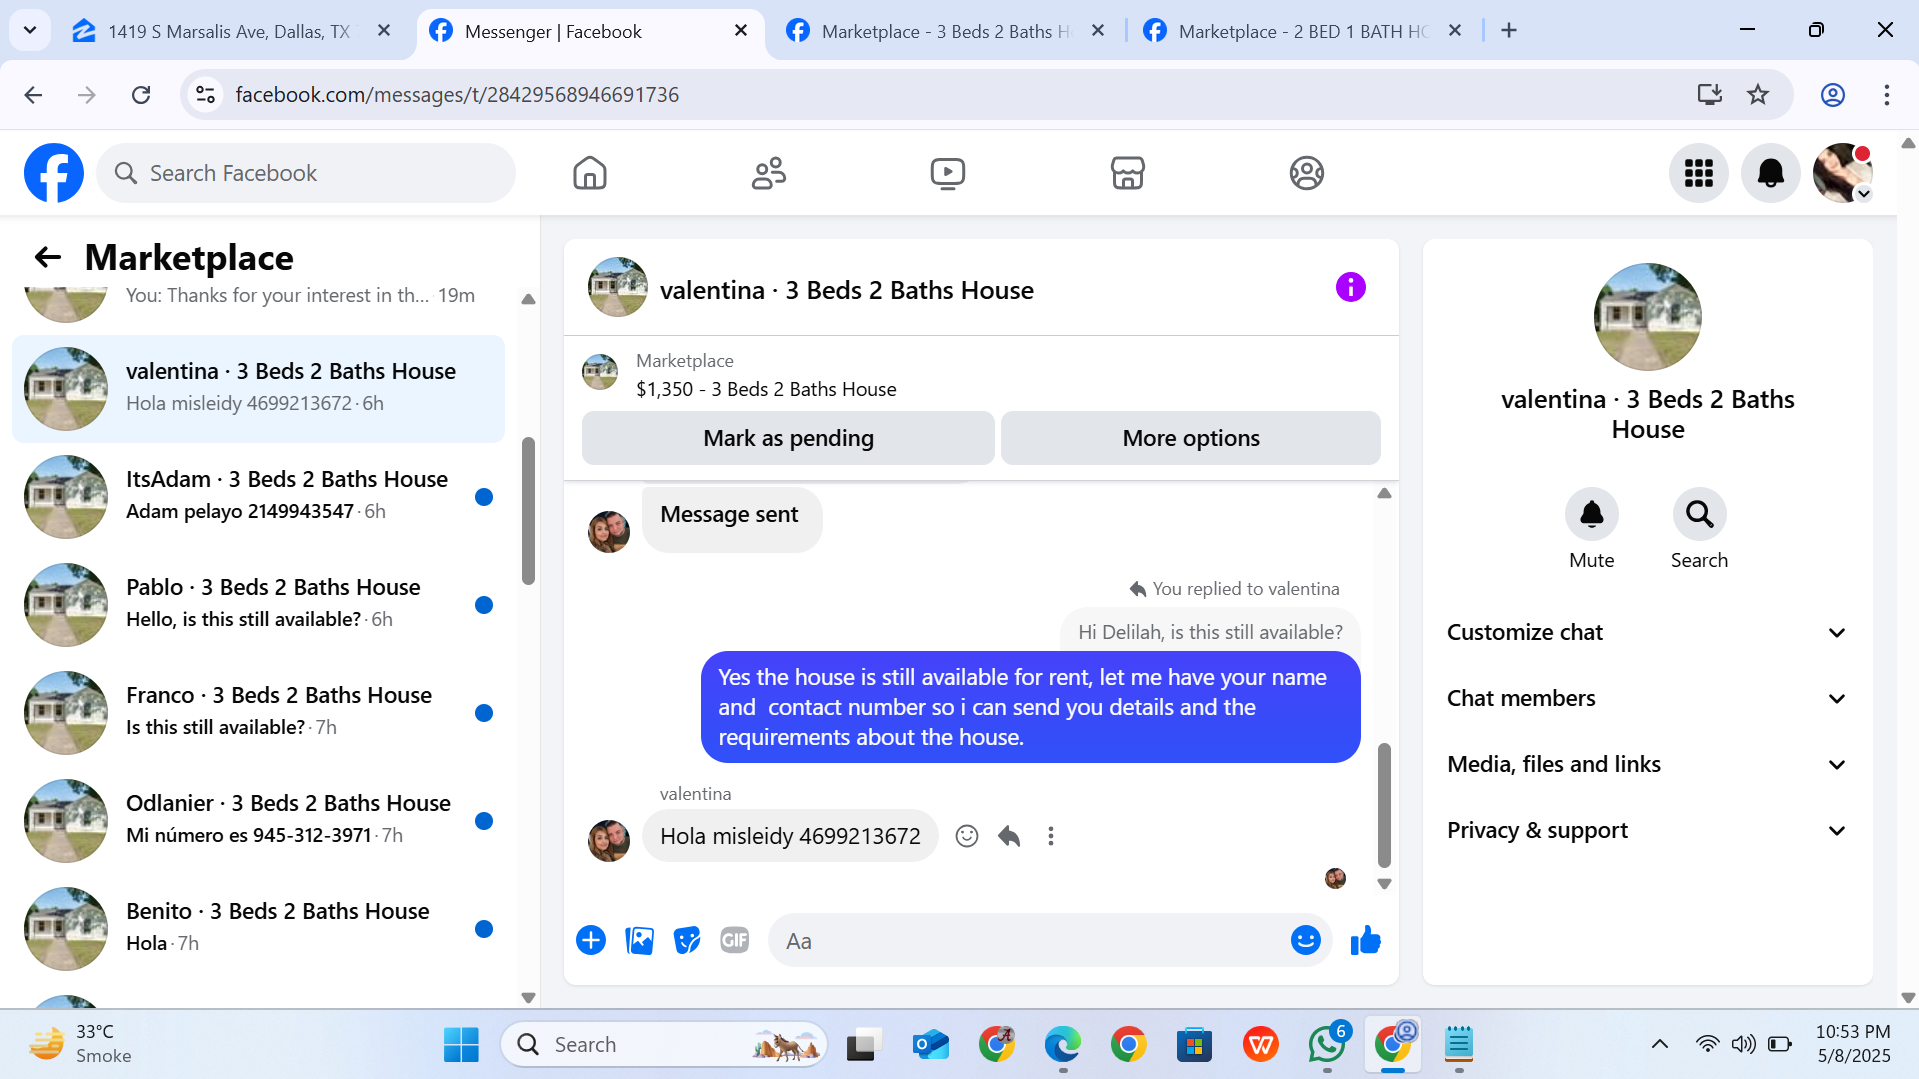Open Odlanier conversation in chat list
The image size is (1919, 1079).
258,820
